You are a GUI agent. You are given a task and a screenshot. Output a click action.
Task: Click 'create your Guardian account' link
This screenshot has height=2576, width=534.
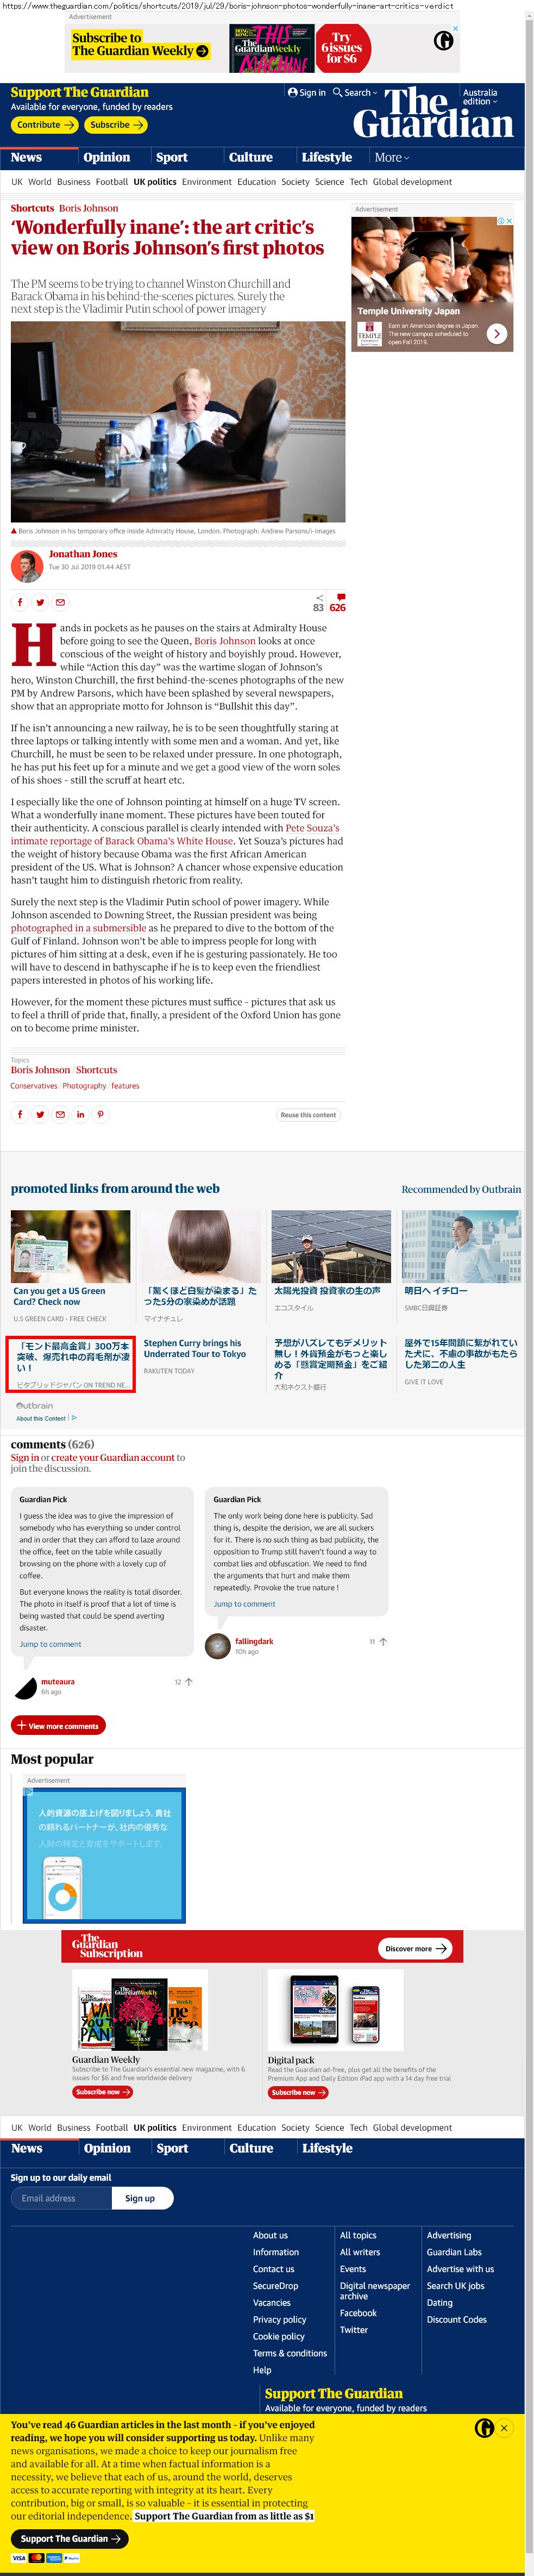coord(113,1457)
